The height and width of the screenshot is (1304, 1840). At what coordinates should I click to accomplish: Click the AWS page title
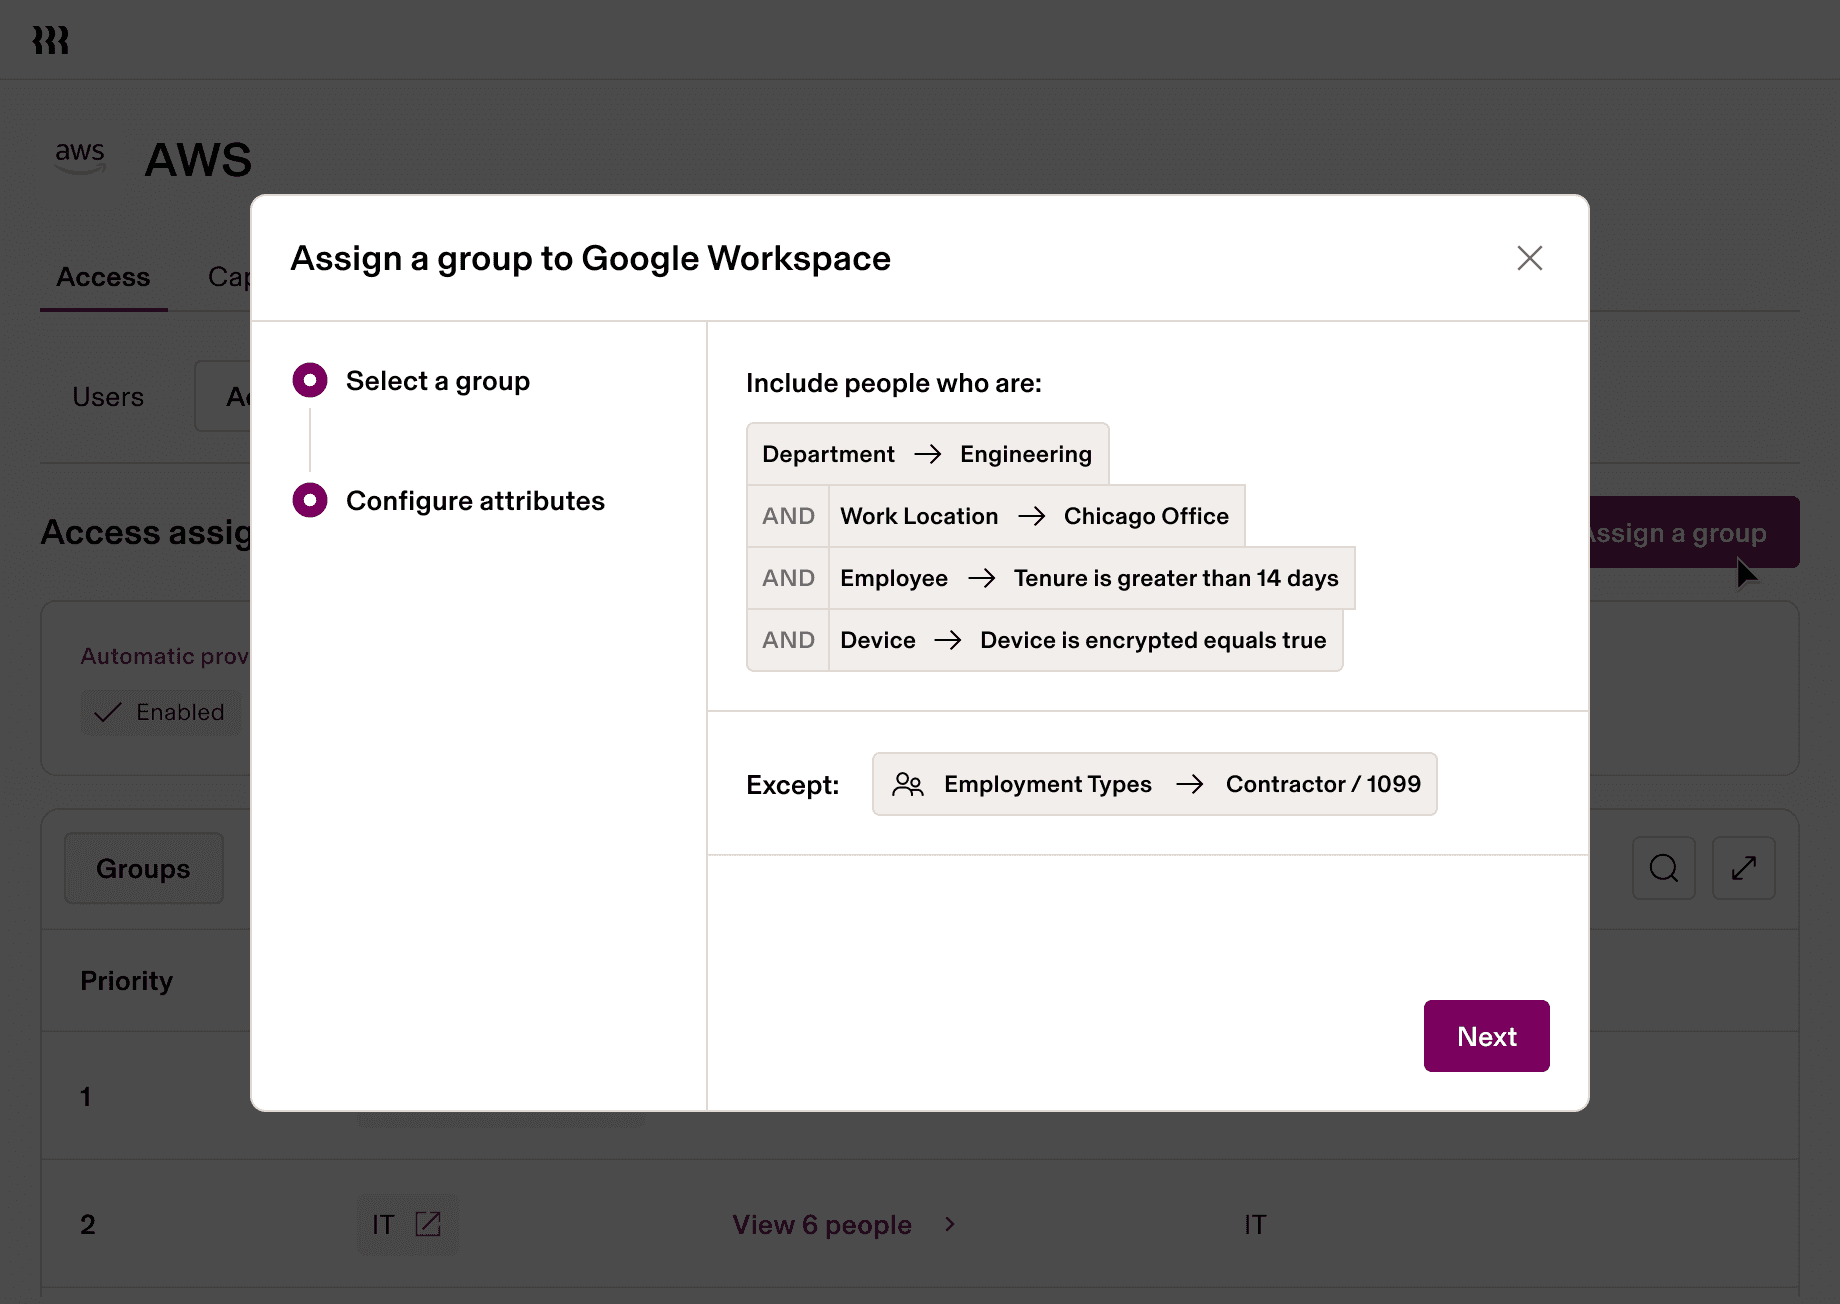[x=198, y=160]
